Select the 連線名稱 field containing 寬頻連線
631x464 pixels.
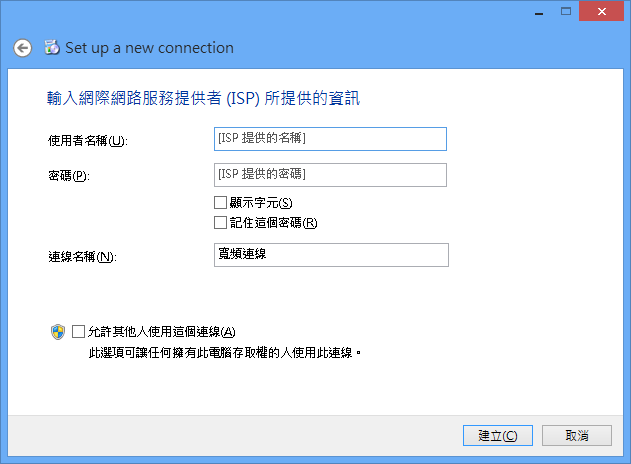click(331, 255)
